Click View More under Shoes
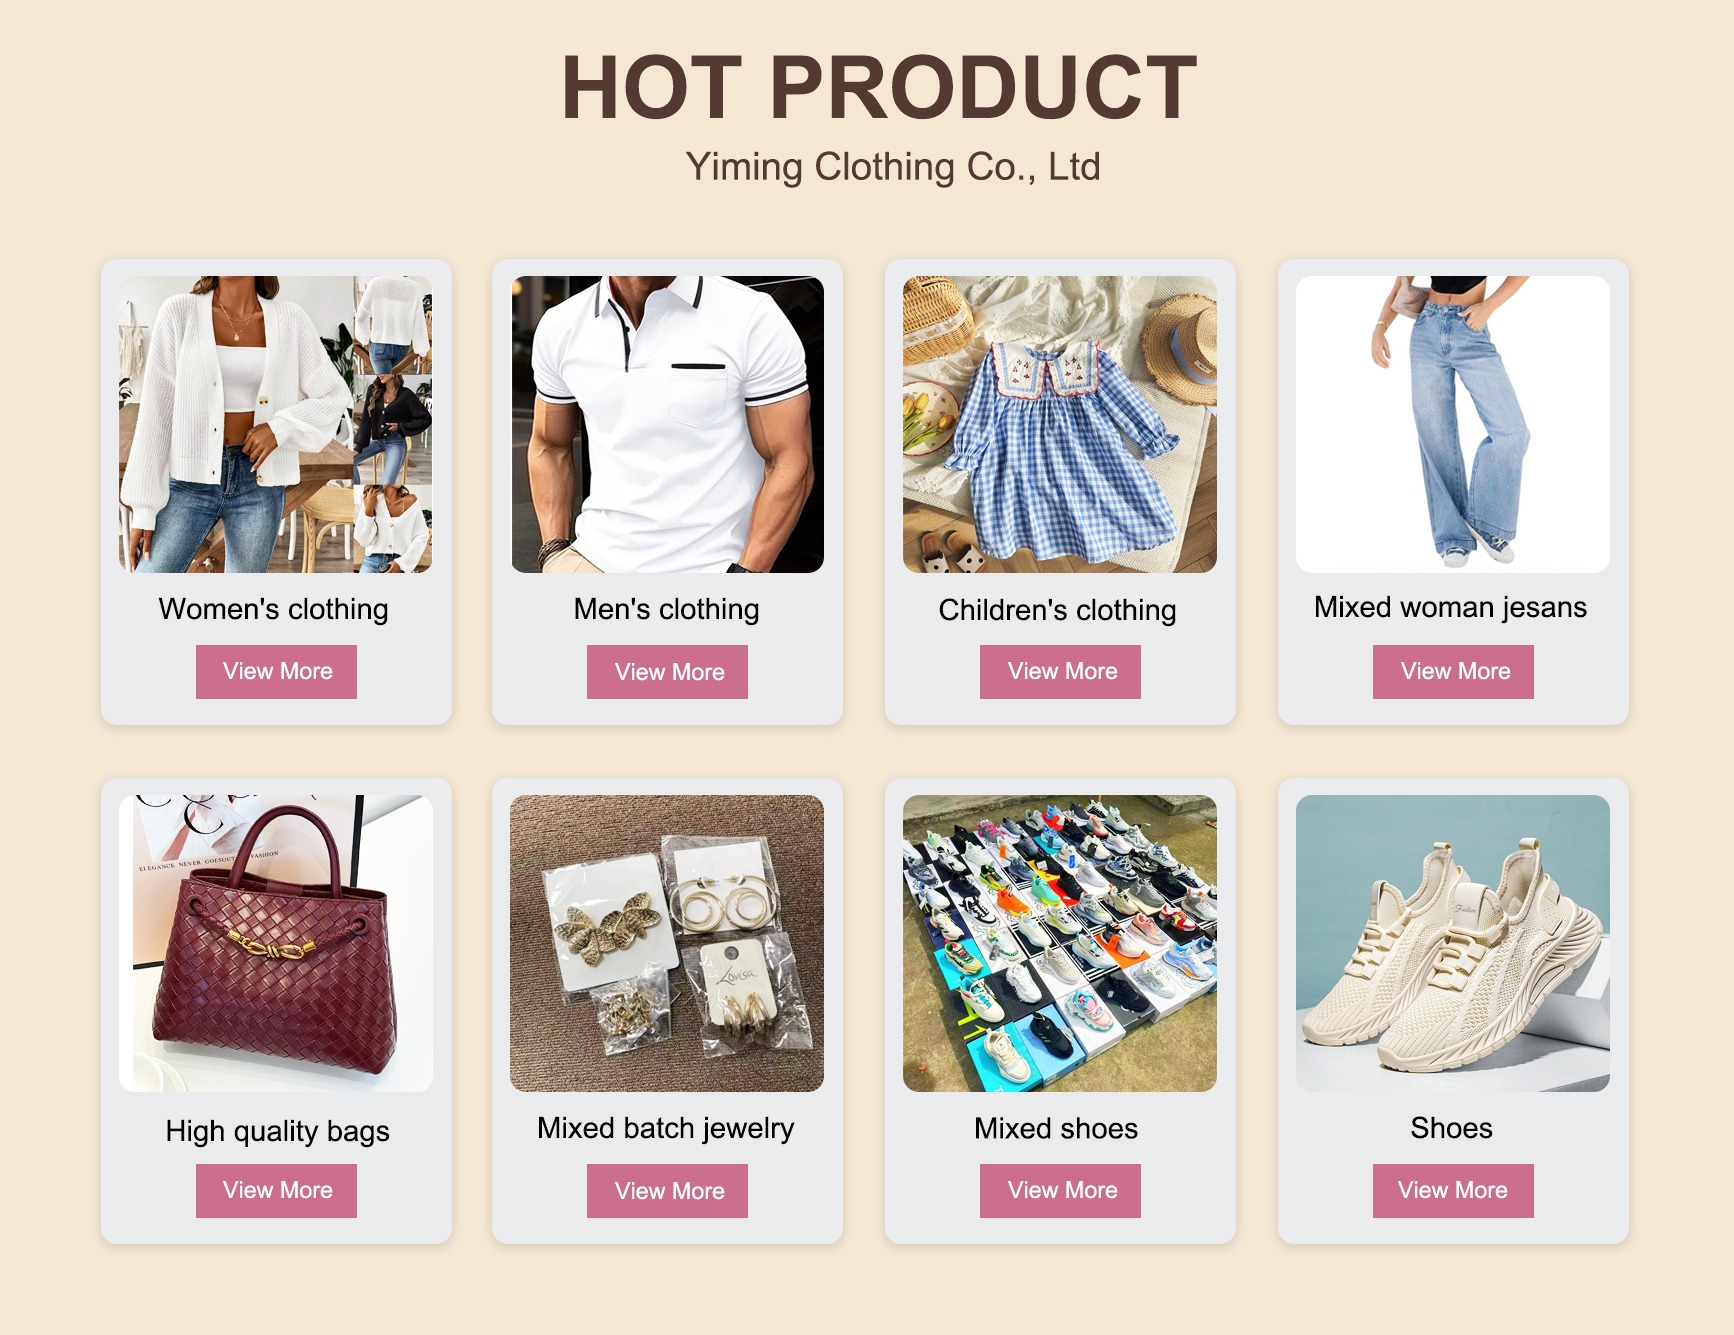 tap(1453, 1191)
